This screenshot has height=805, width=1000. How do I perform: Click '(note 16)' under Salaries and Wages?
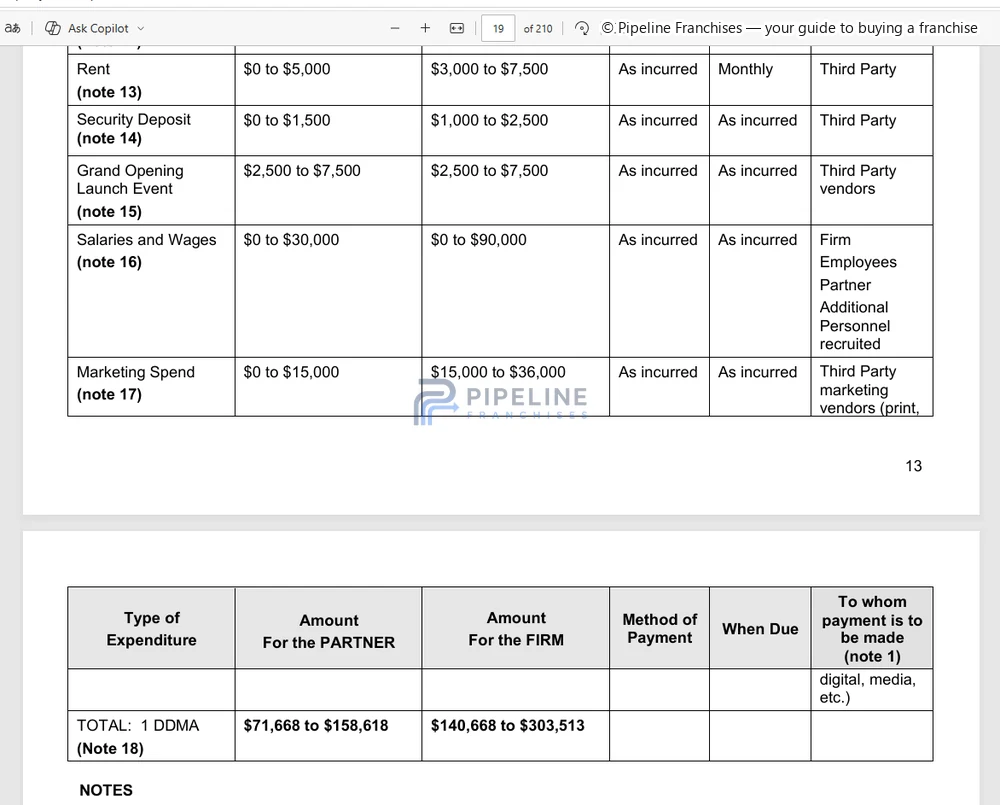109,262
